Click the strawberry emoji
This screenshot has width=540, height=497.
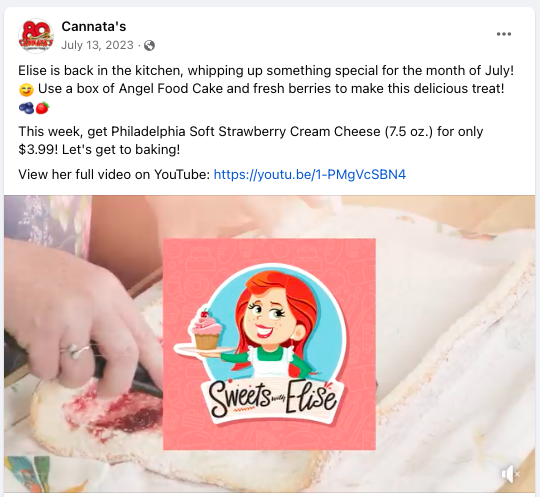tap(42, 108)
